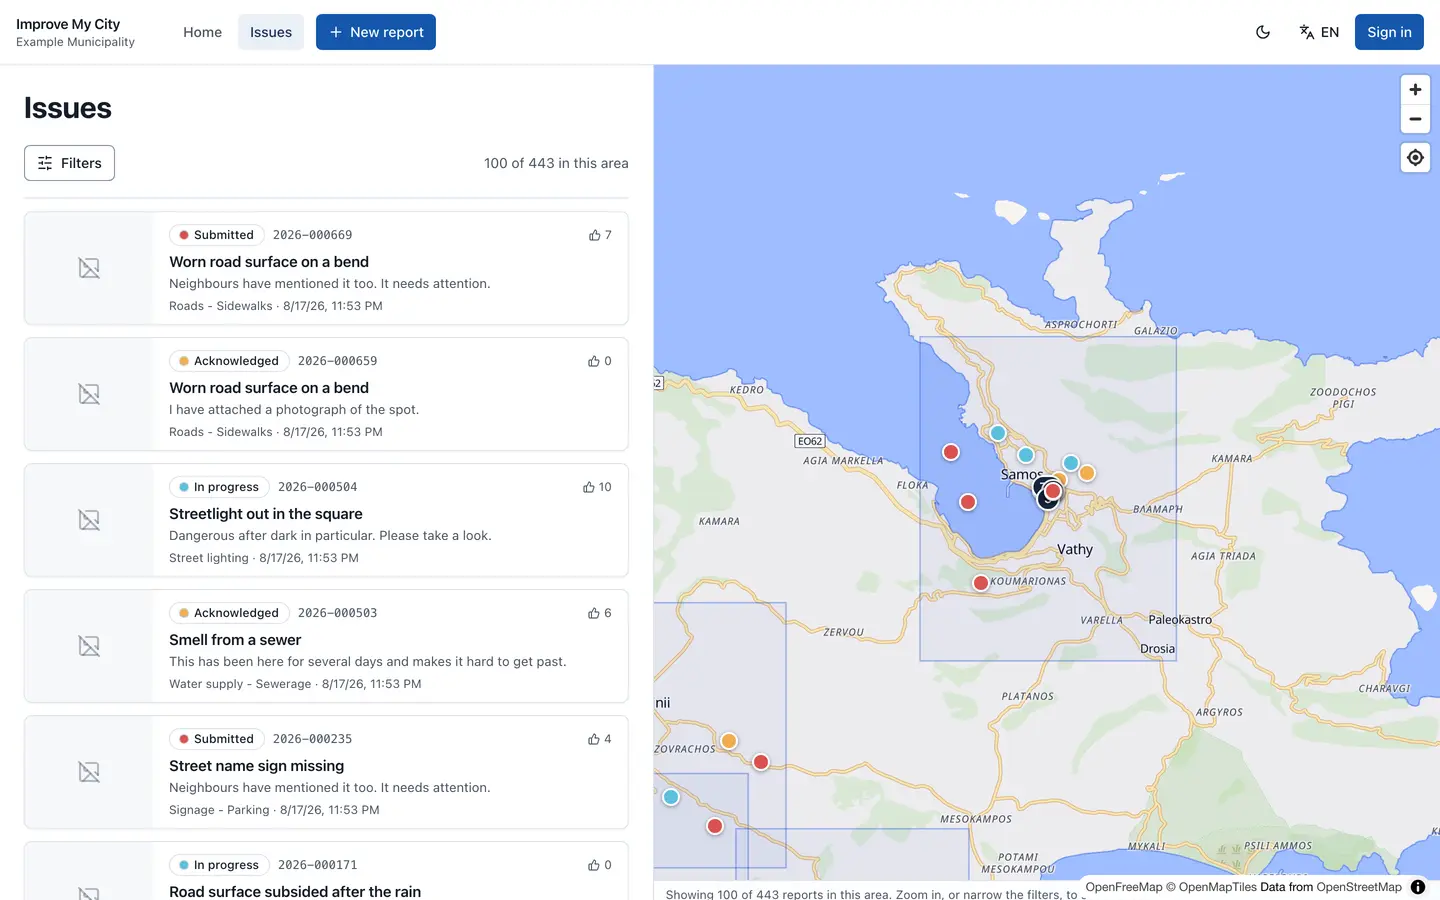Viewport: 1440px width, 900px height.
Task: Click the In progress badge on 2026-000504
Action: pos(219,487)
